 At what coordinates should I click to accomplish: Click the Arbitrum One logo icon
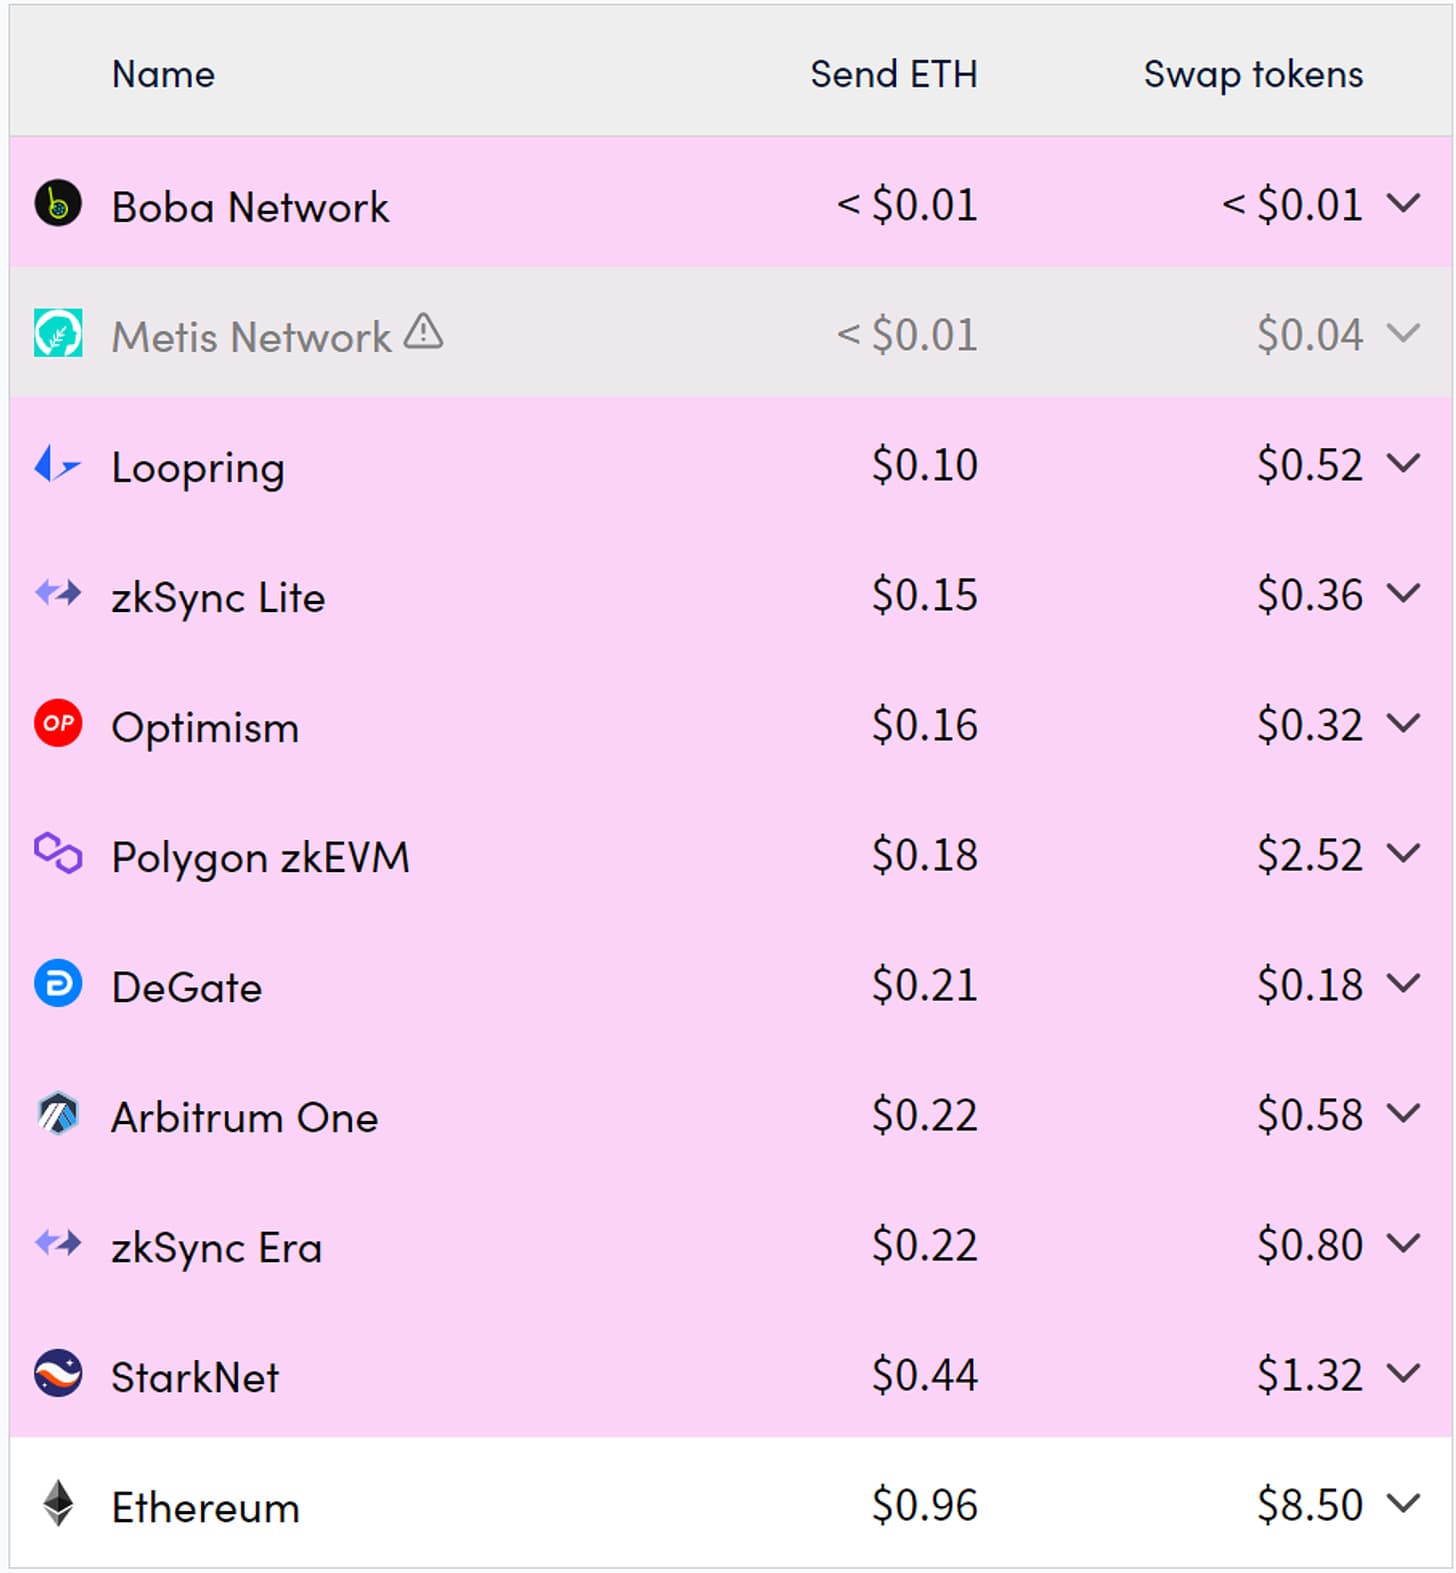[58, 1113]
